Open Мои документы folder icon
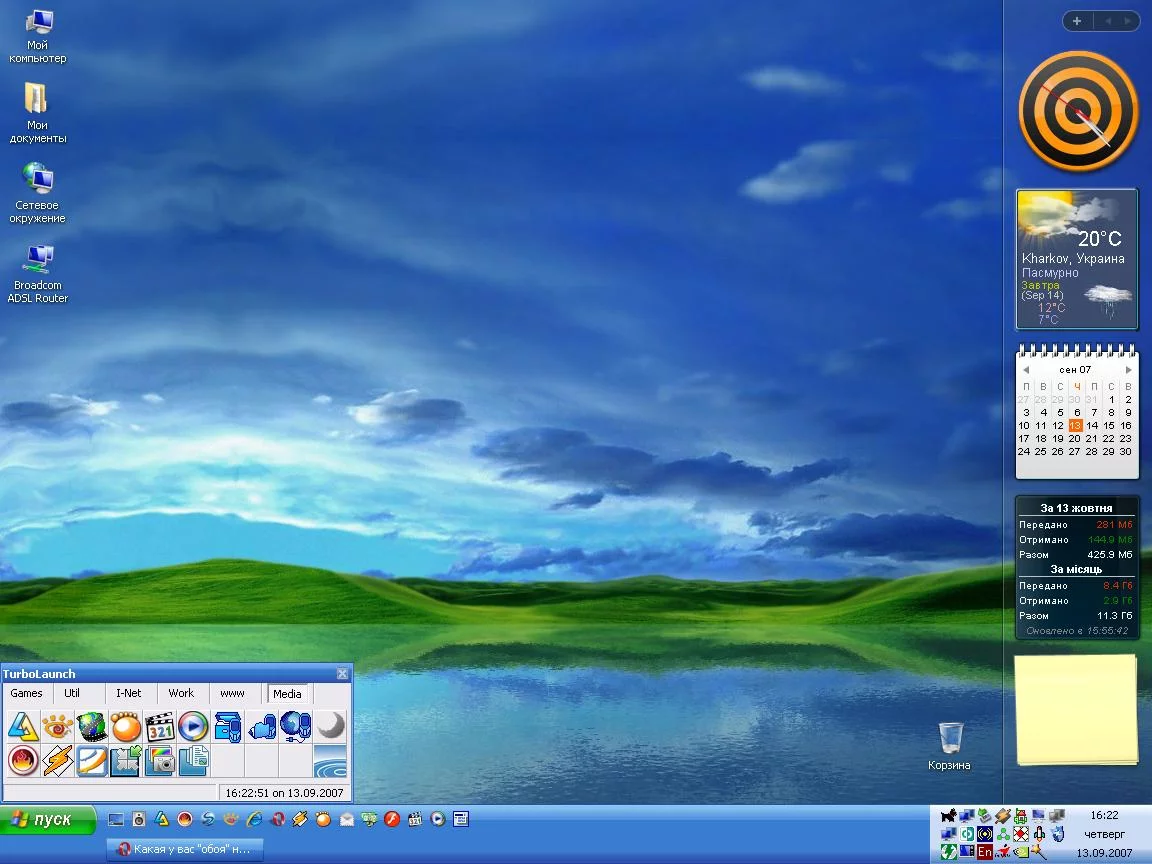 pos(37,112)
